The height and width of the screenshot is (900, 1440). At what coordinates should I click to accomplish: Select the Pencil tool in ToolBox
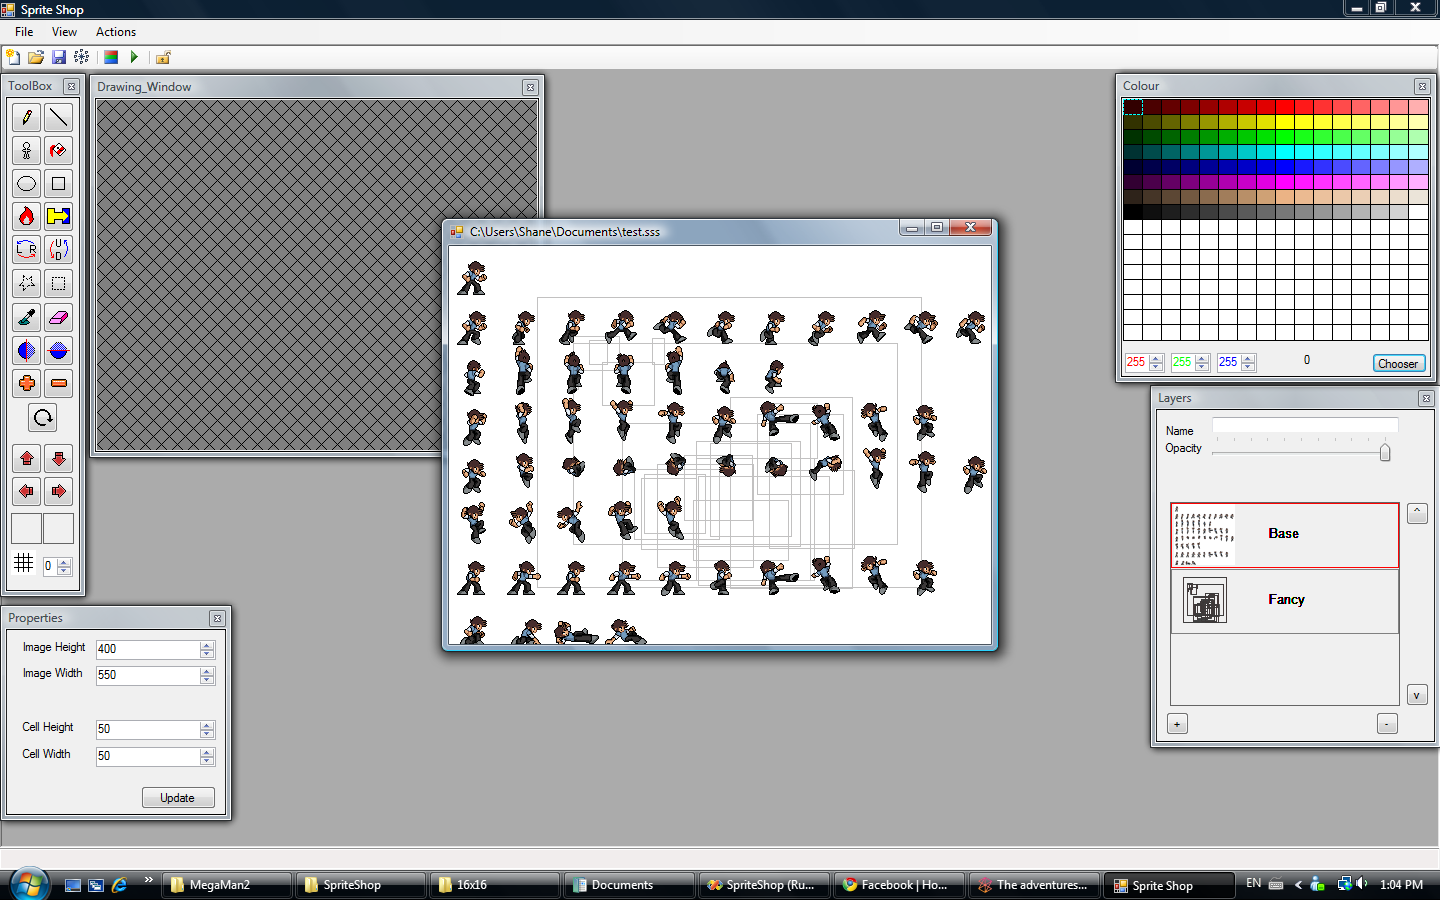point(27,117)
